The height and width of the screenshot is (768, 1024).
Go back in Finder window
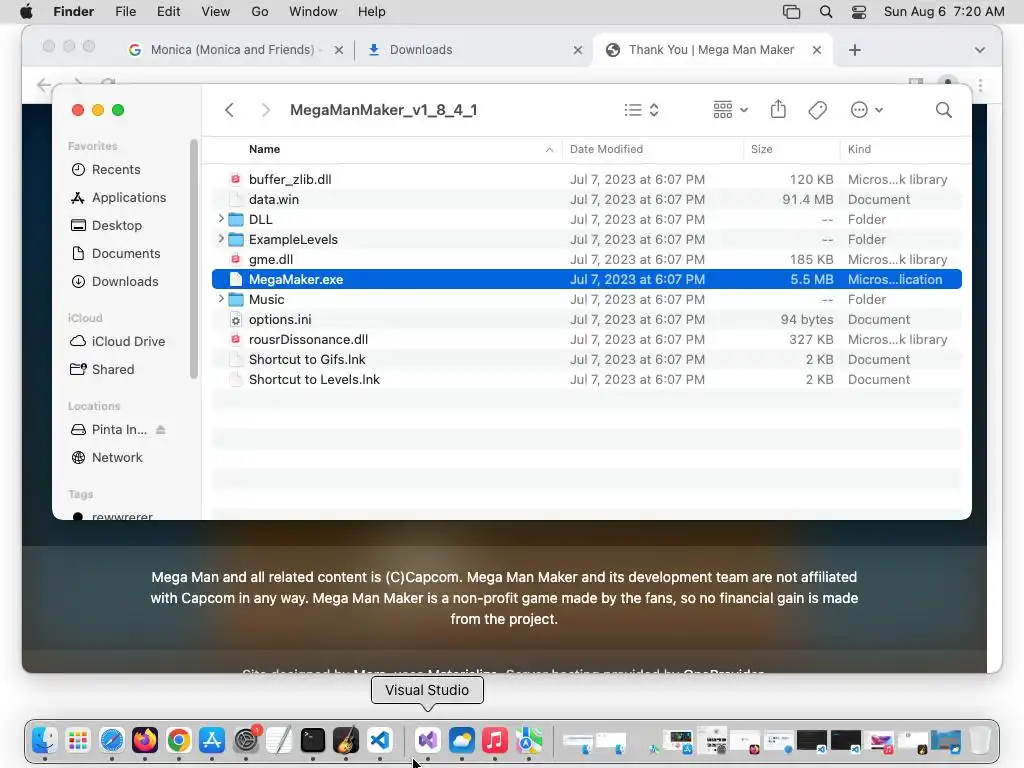point(229,110)
